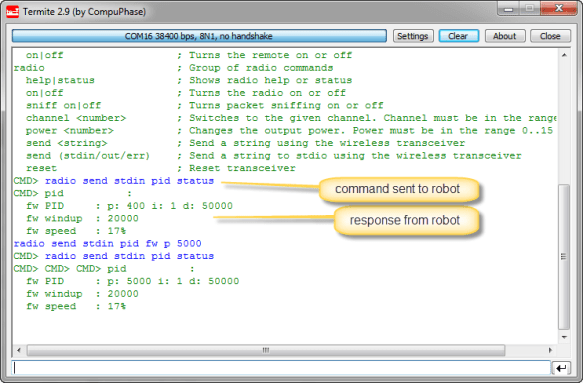Click the 'radio send stdin pid fw p 5000' line
This screenshot has height=383, width=583.
(107, 244)
